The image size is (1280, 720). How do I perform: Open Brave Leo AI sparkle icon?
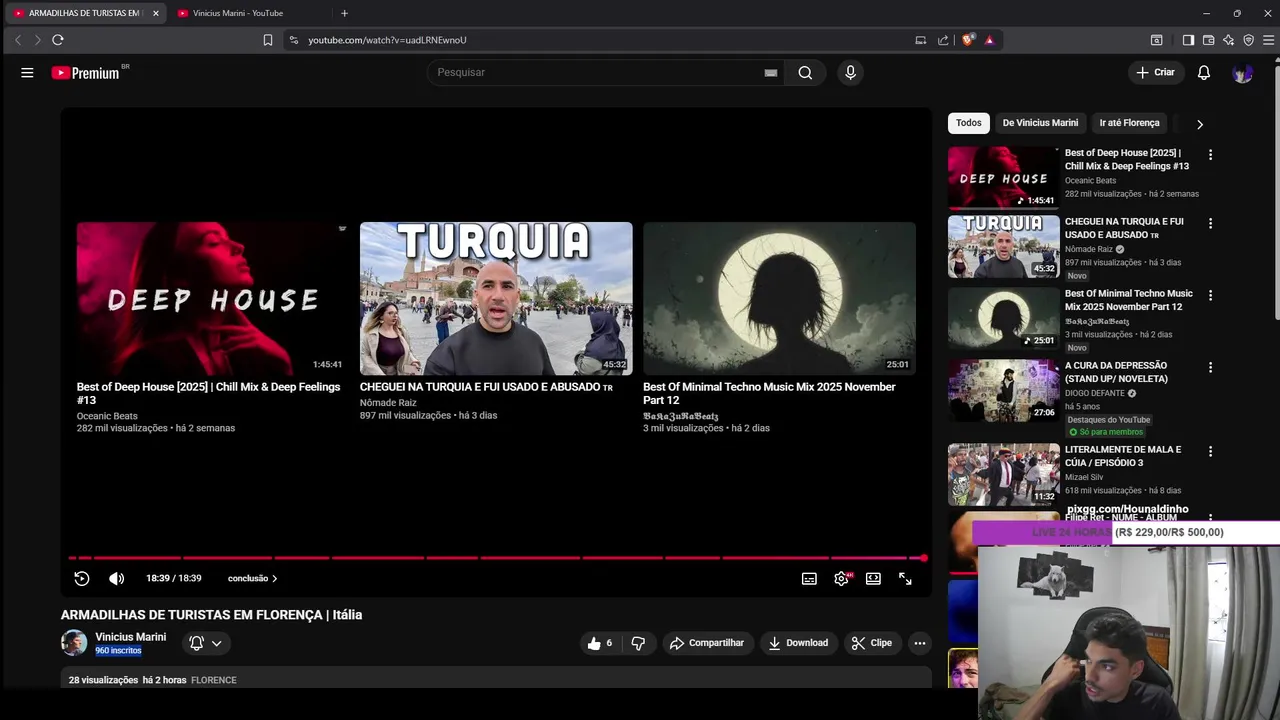click(x=1228, y=40)
